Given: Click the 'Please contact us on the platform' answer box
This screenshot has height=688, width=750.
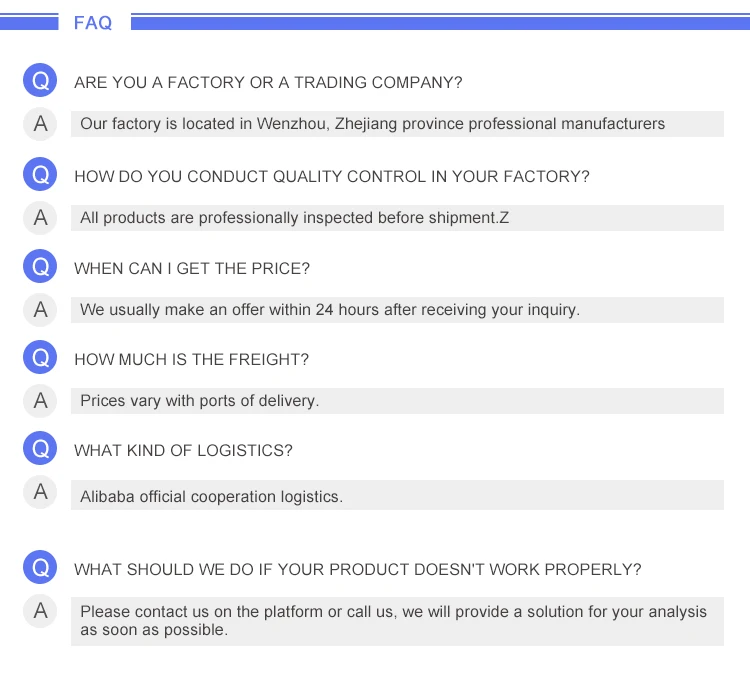Looking at the screenshot, I should click(396, 621).
